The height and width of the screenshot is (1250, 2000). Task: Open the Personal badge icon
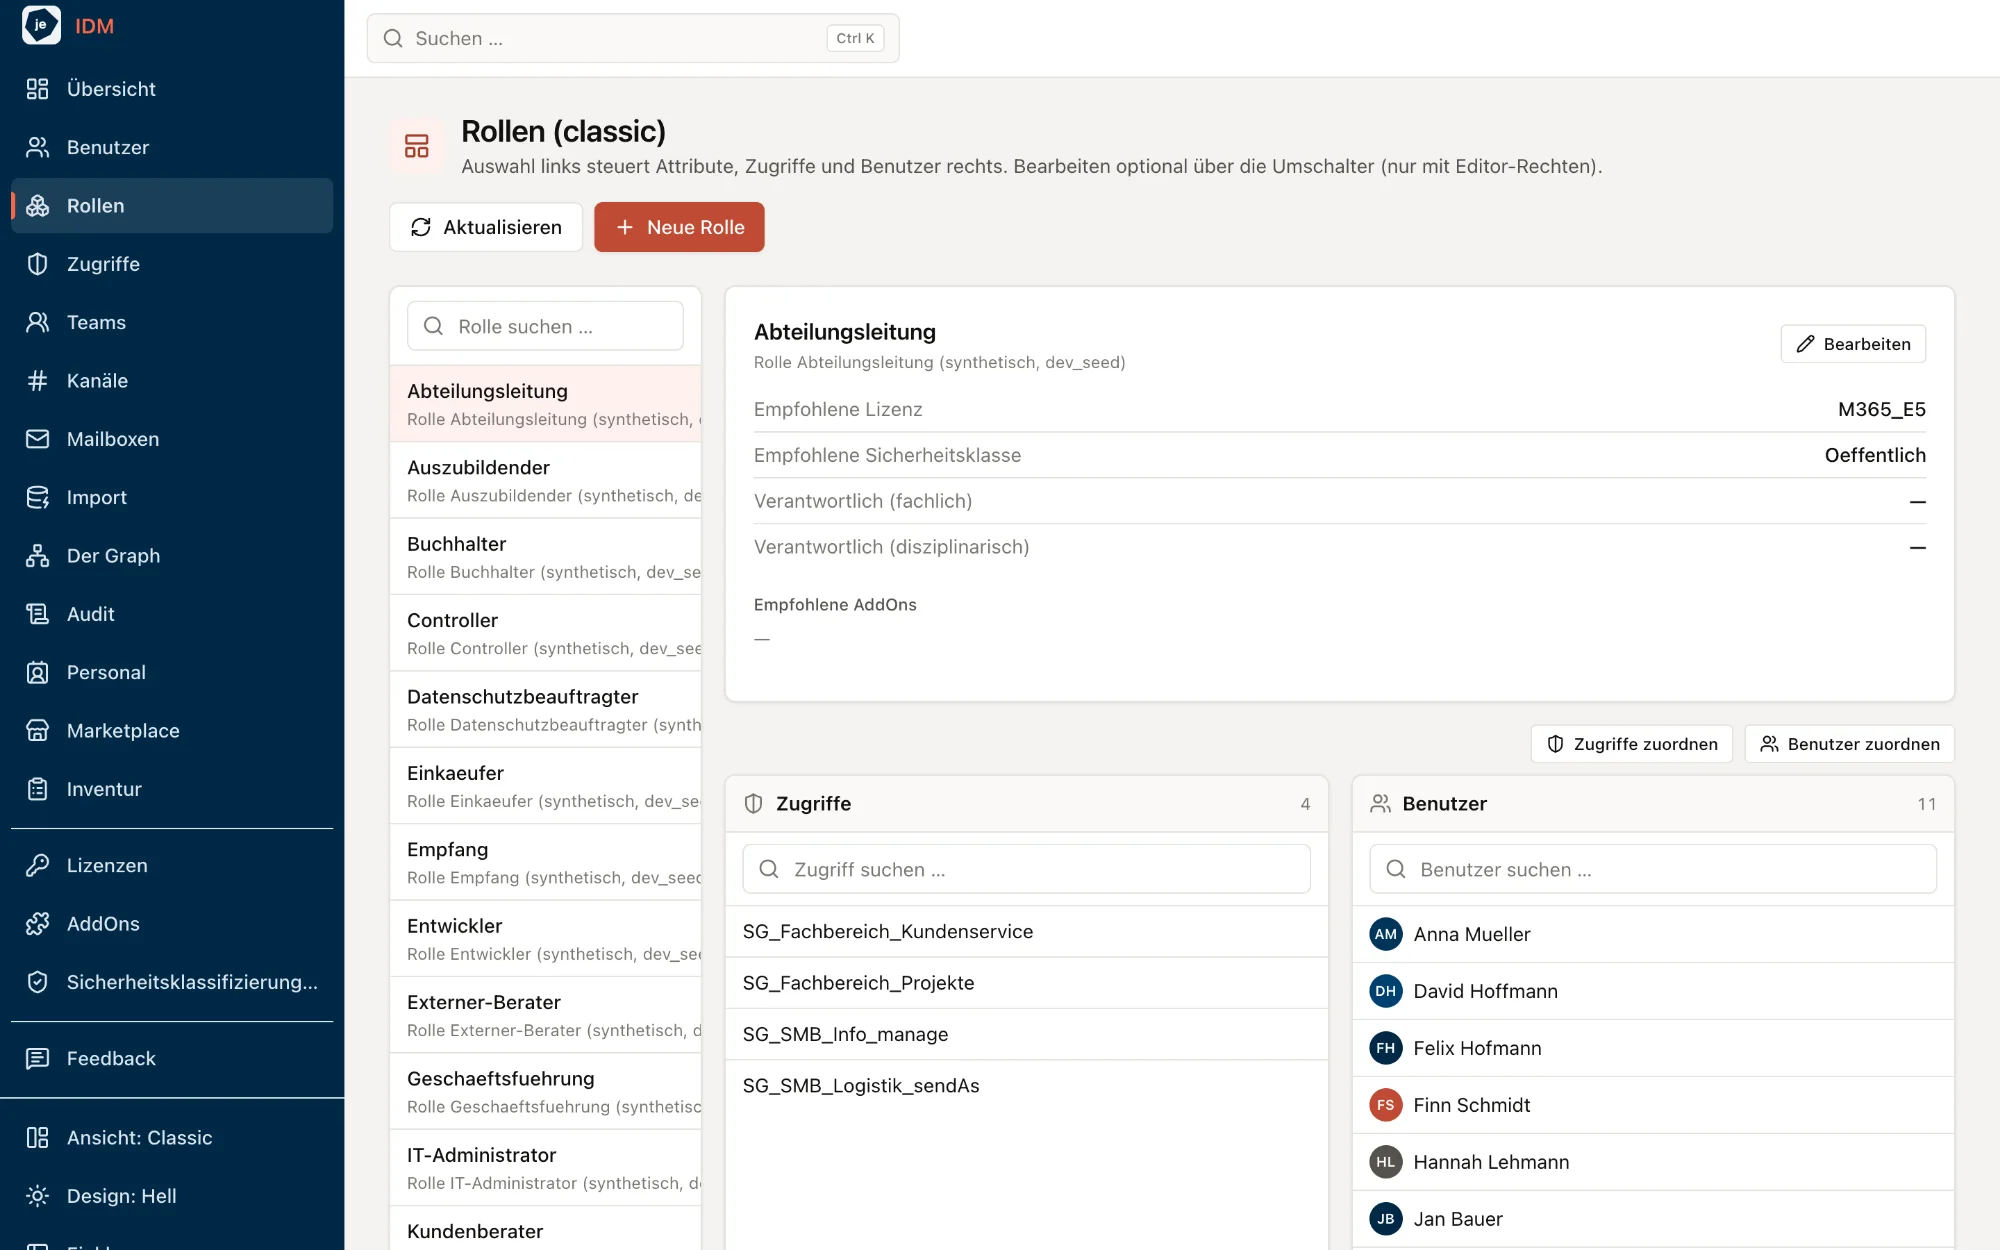tap(37, 672)
